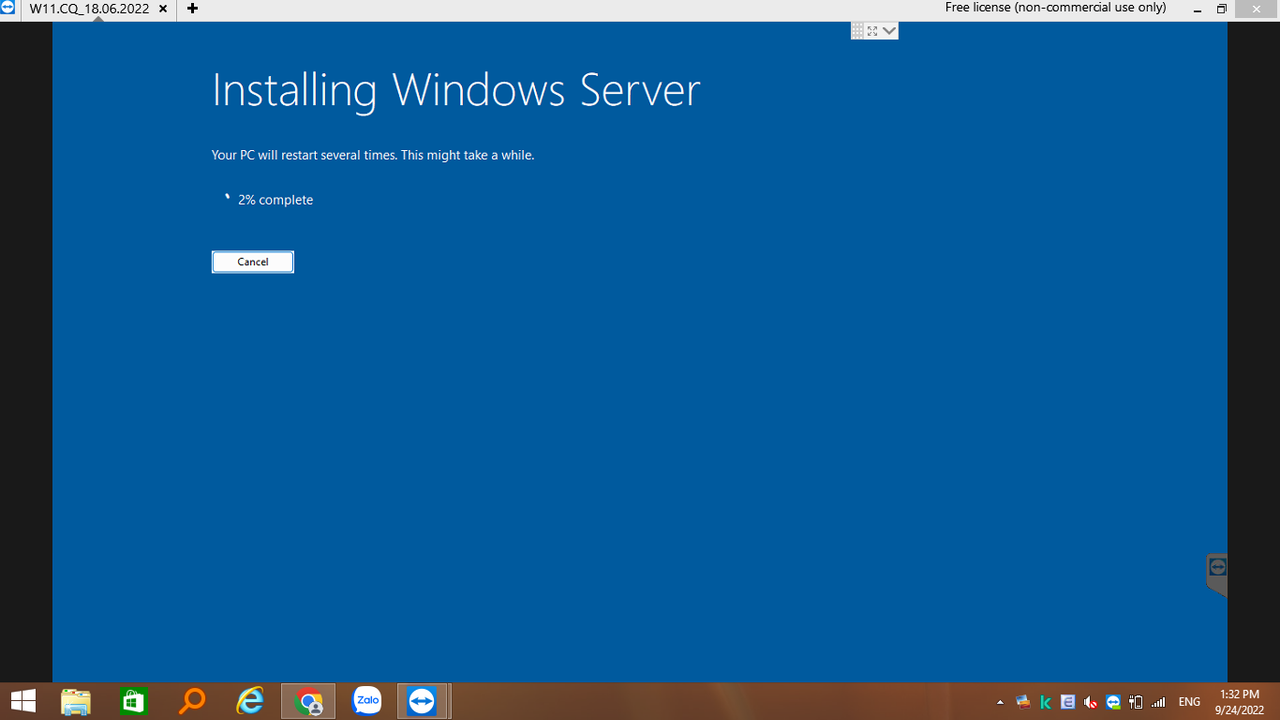Image resolution: width=1280 pixels, height=720 pixels.
Task: Show hidden system tray icons
Action: [1000, 702]
